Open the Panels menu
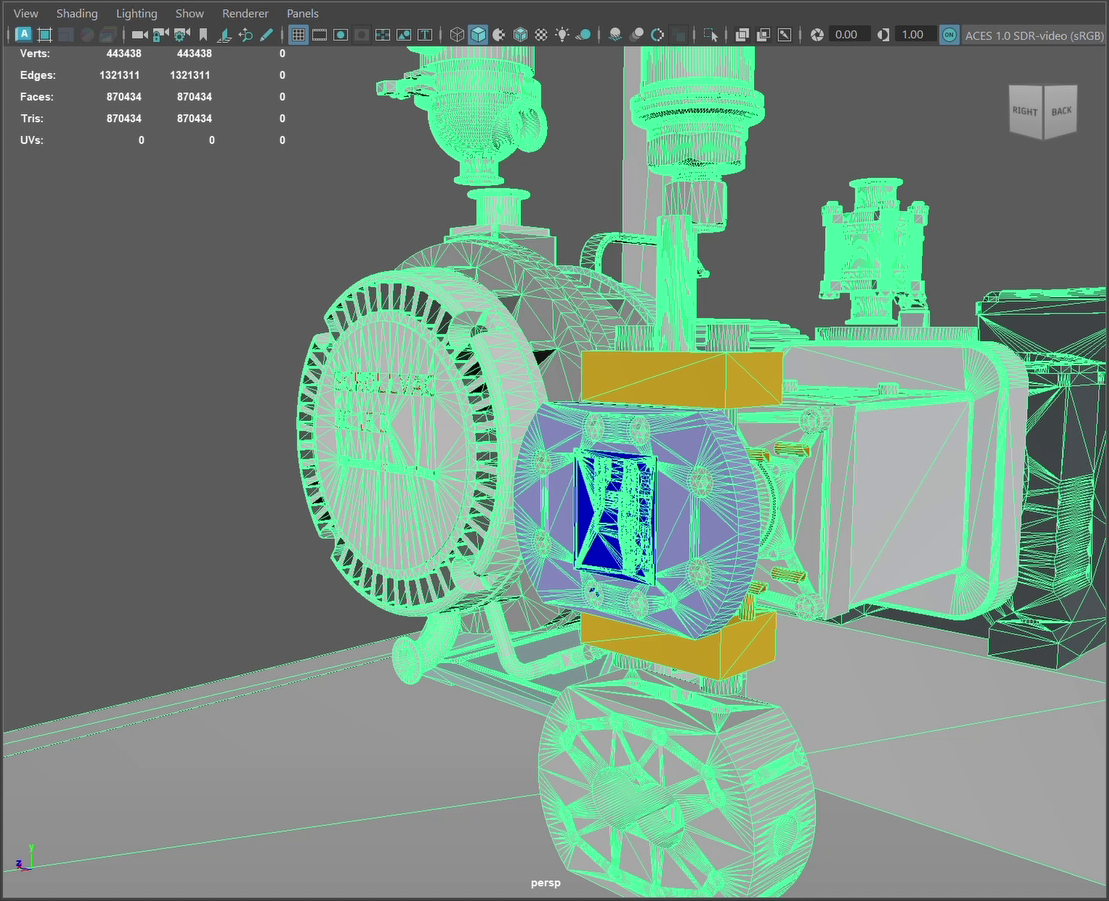The image size is (1109, 901). (x=302, y=13)
